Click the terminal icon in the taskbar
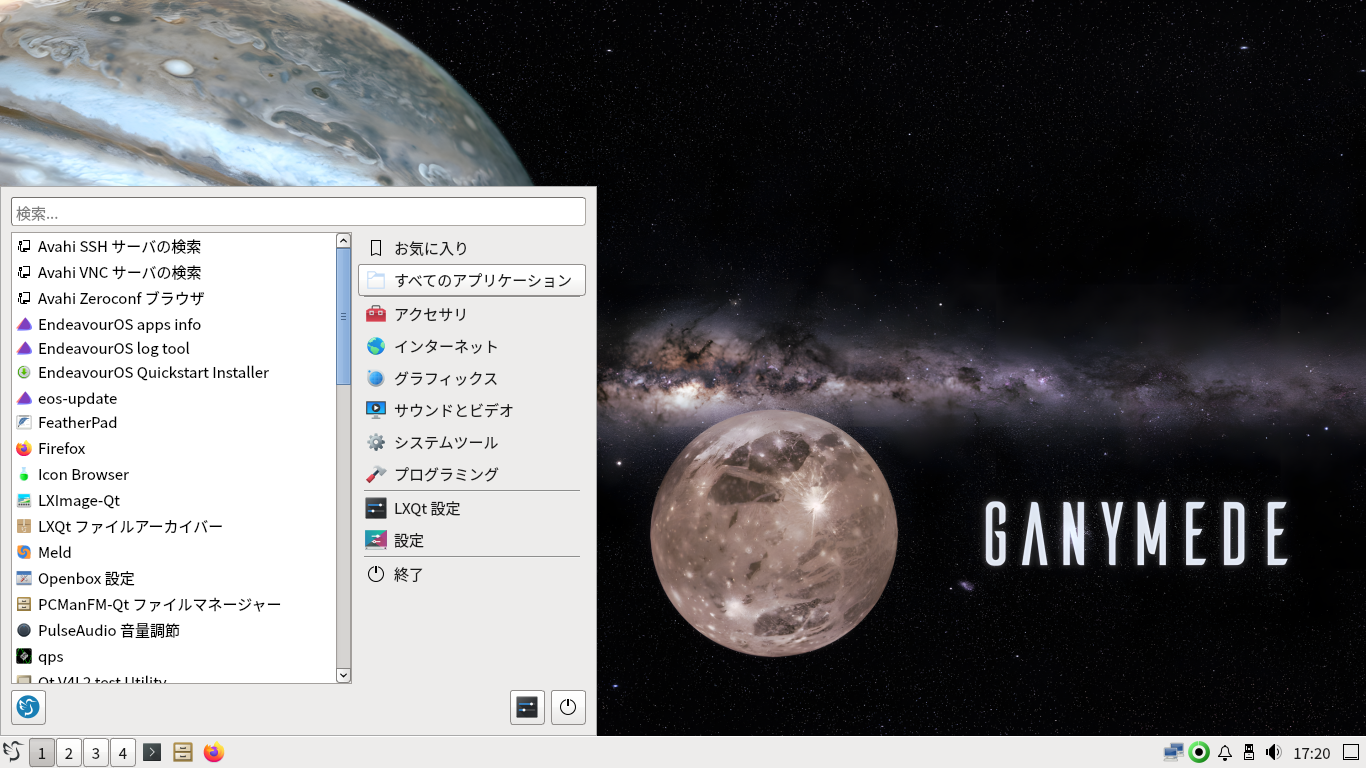 (x=152, y=752)
